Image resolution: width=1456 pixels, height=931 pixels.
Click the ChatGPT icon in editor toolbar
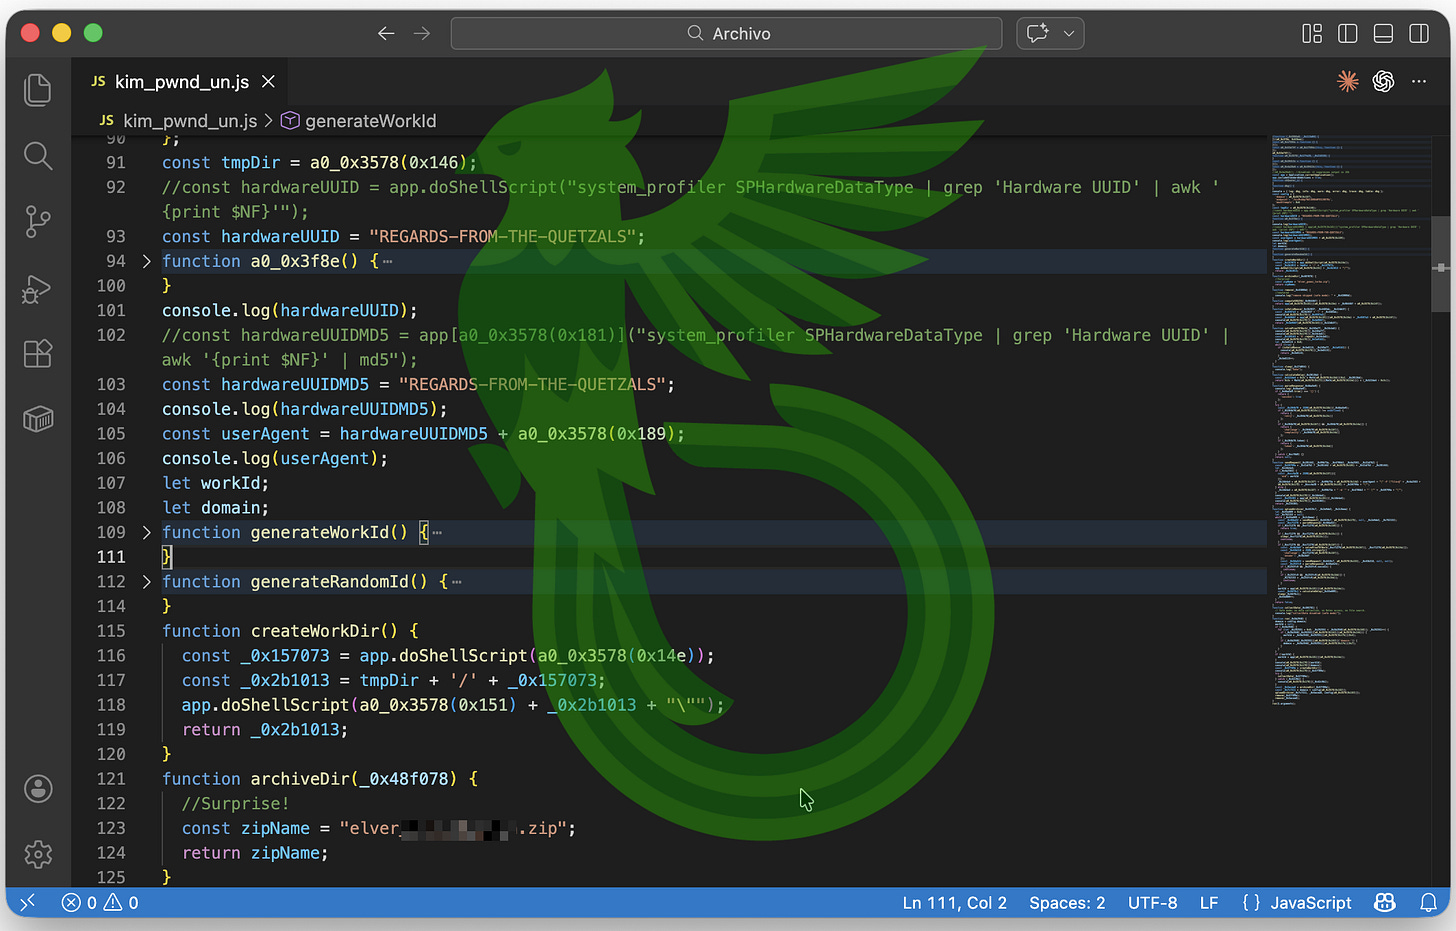tap(1383, 81)
